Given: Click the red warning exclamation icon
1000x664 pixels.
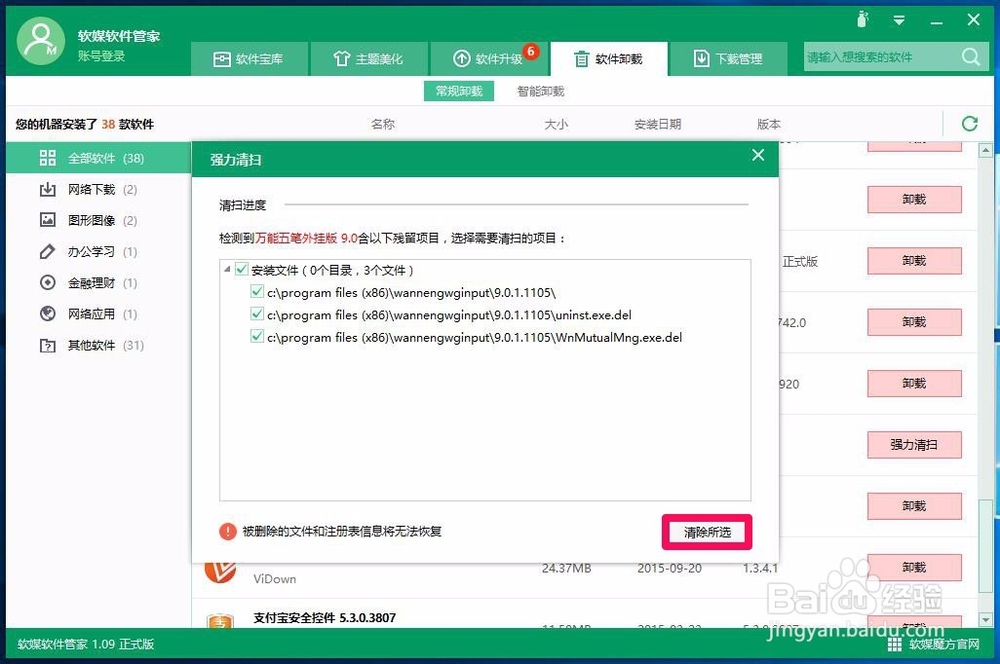Looking at the screenshot, I should pyautogui.click(x=228, y=531).
